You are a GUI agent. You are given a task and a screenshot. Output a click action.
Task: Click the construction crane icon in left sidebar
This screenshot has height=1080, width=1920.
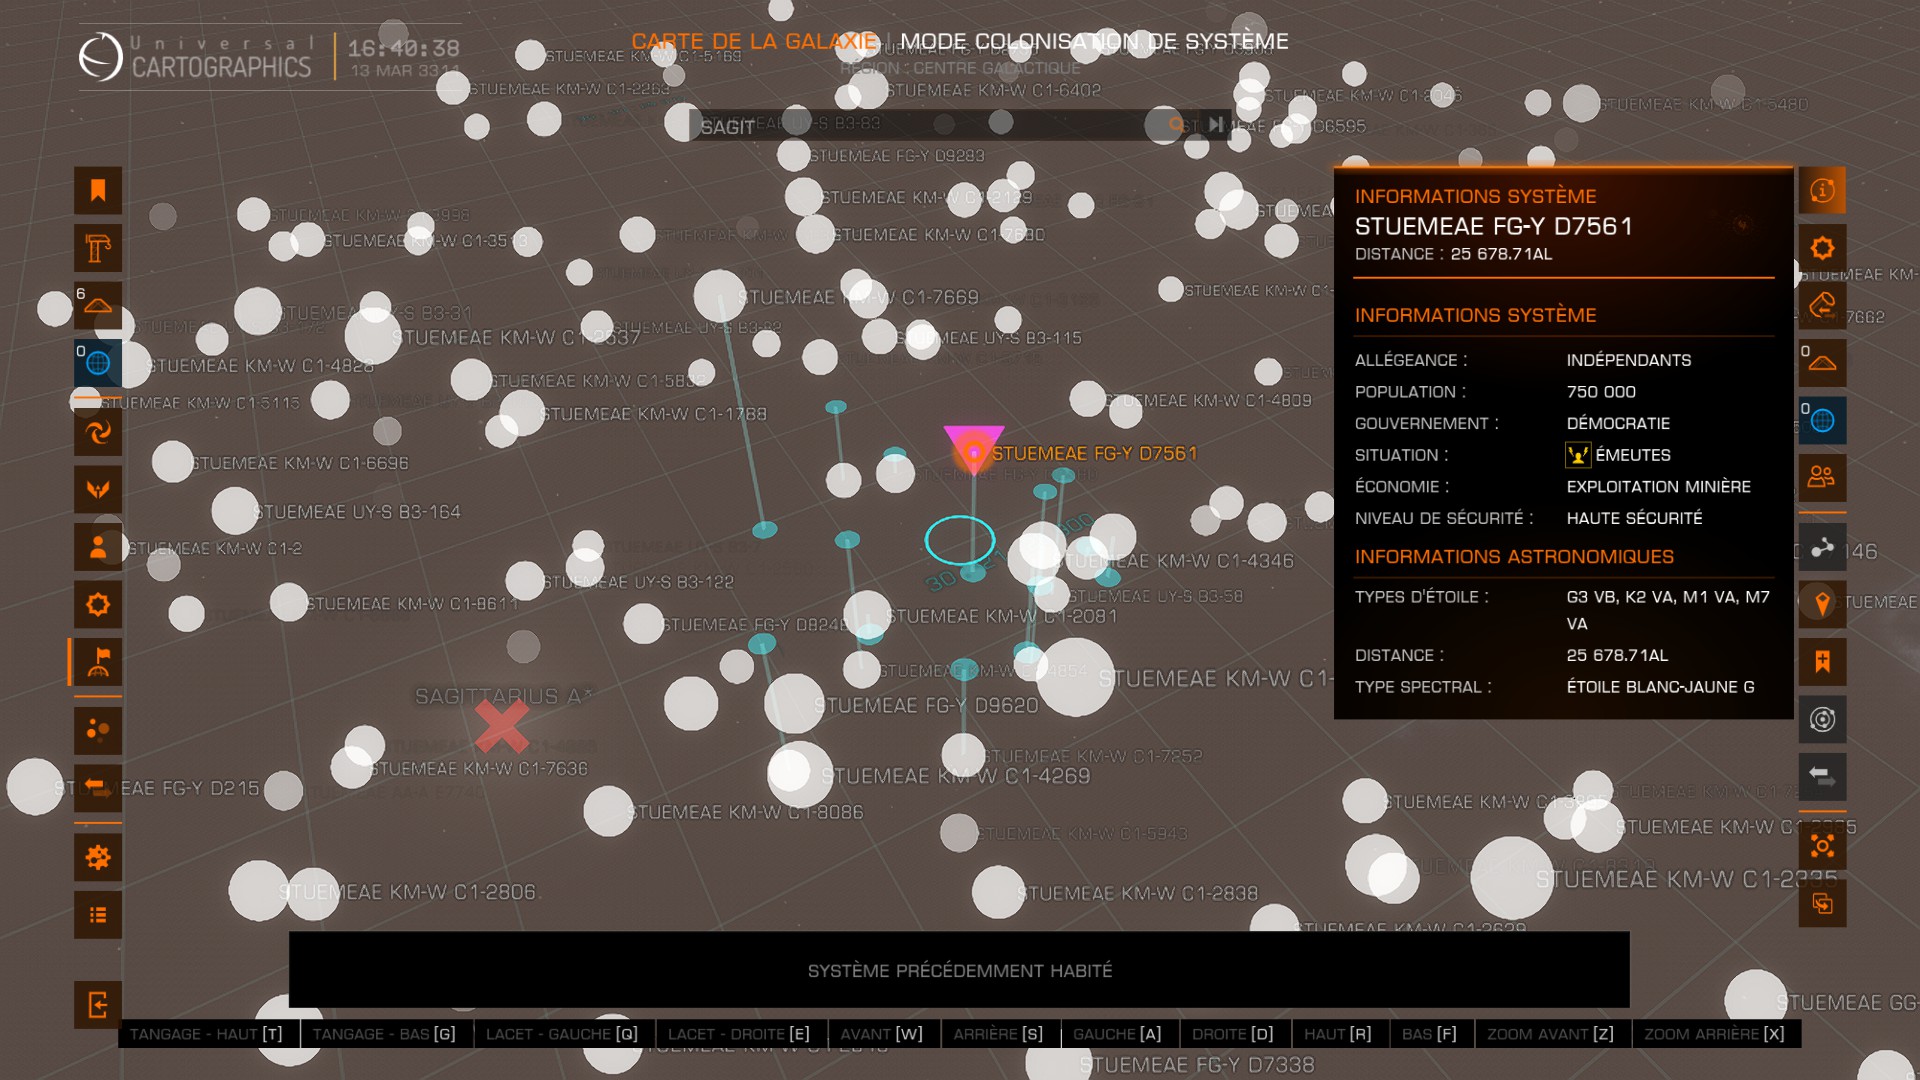(98, 248)
